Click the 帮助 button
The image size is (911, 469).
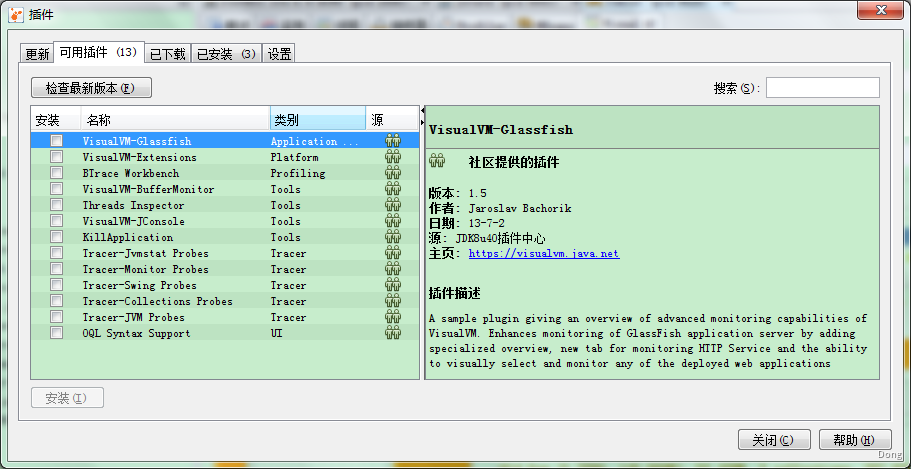point(855,440)
